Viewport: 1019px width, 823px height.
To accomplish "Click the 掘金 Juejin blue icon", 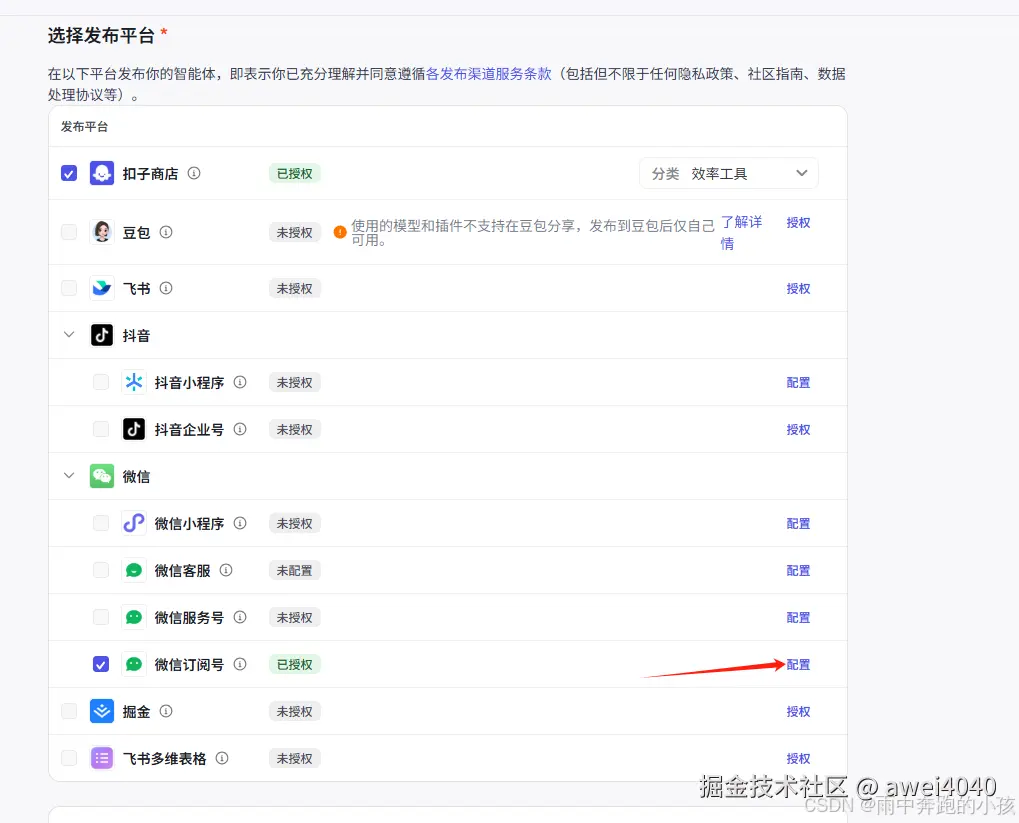I will [x=101, y=711].
